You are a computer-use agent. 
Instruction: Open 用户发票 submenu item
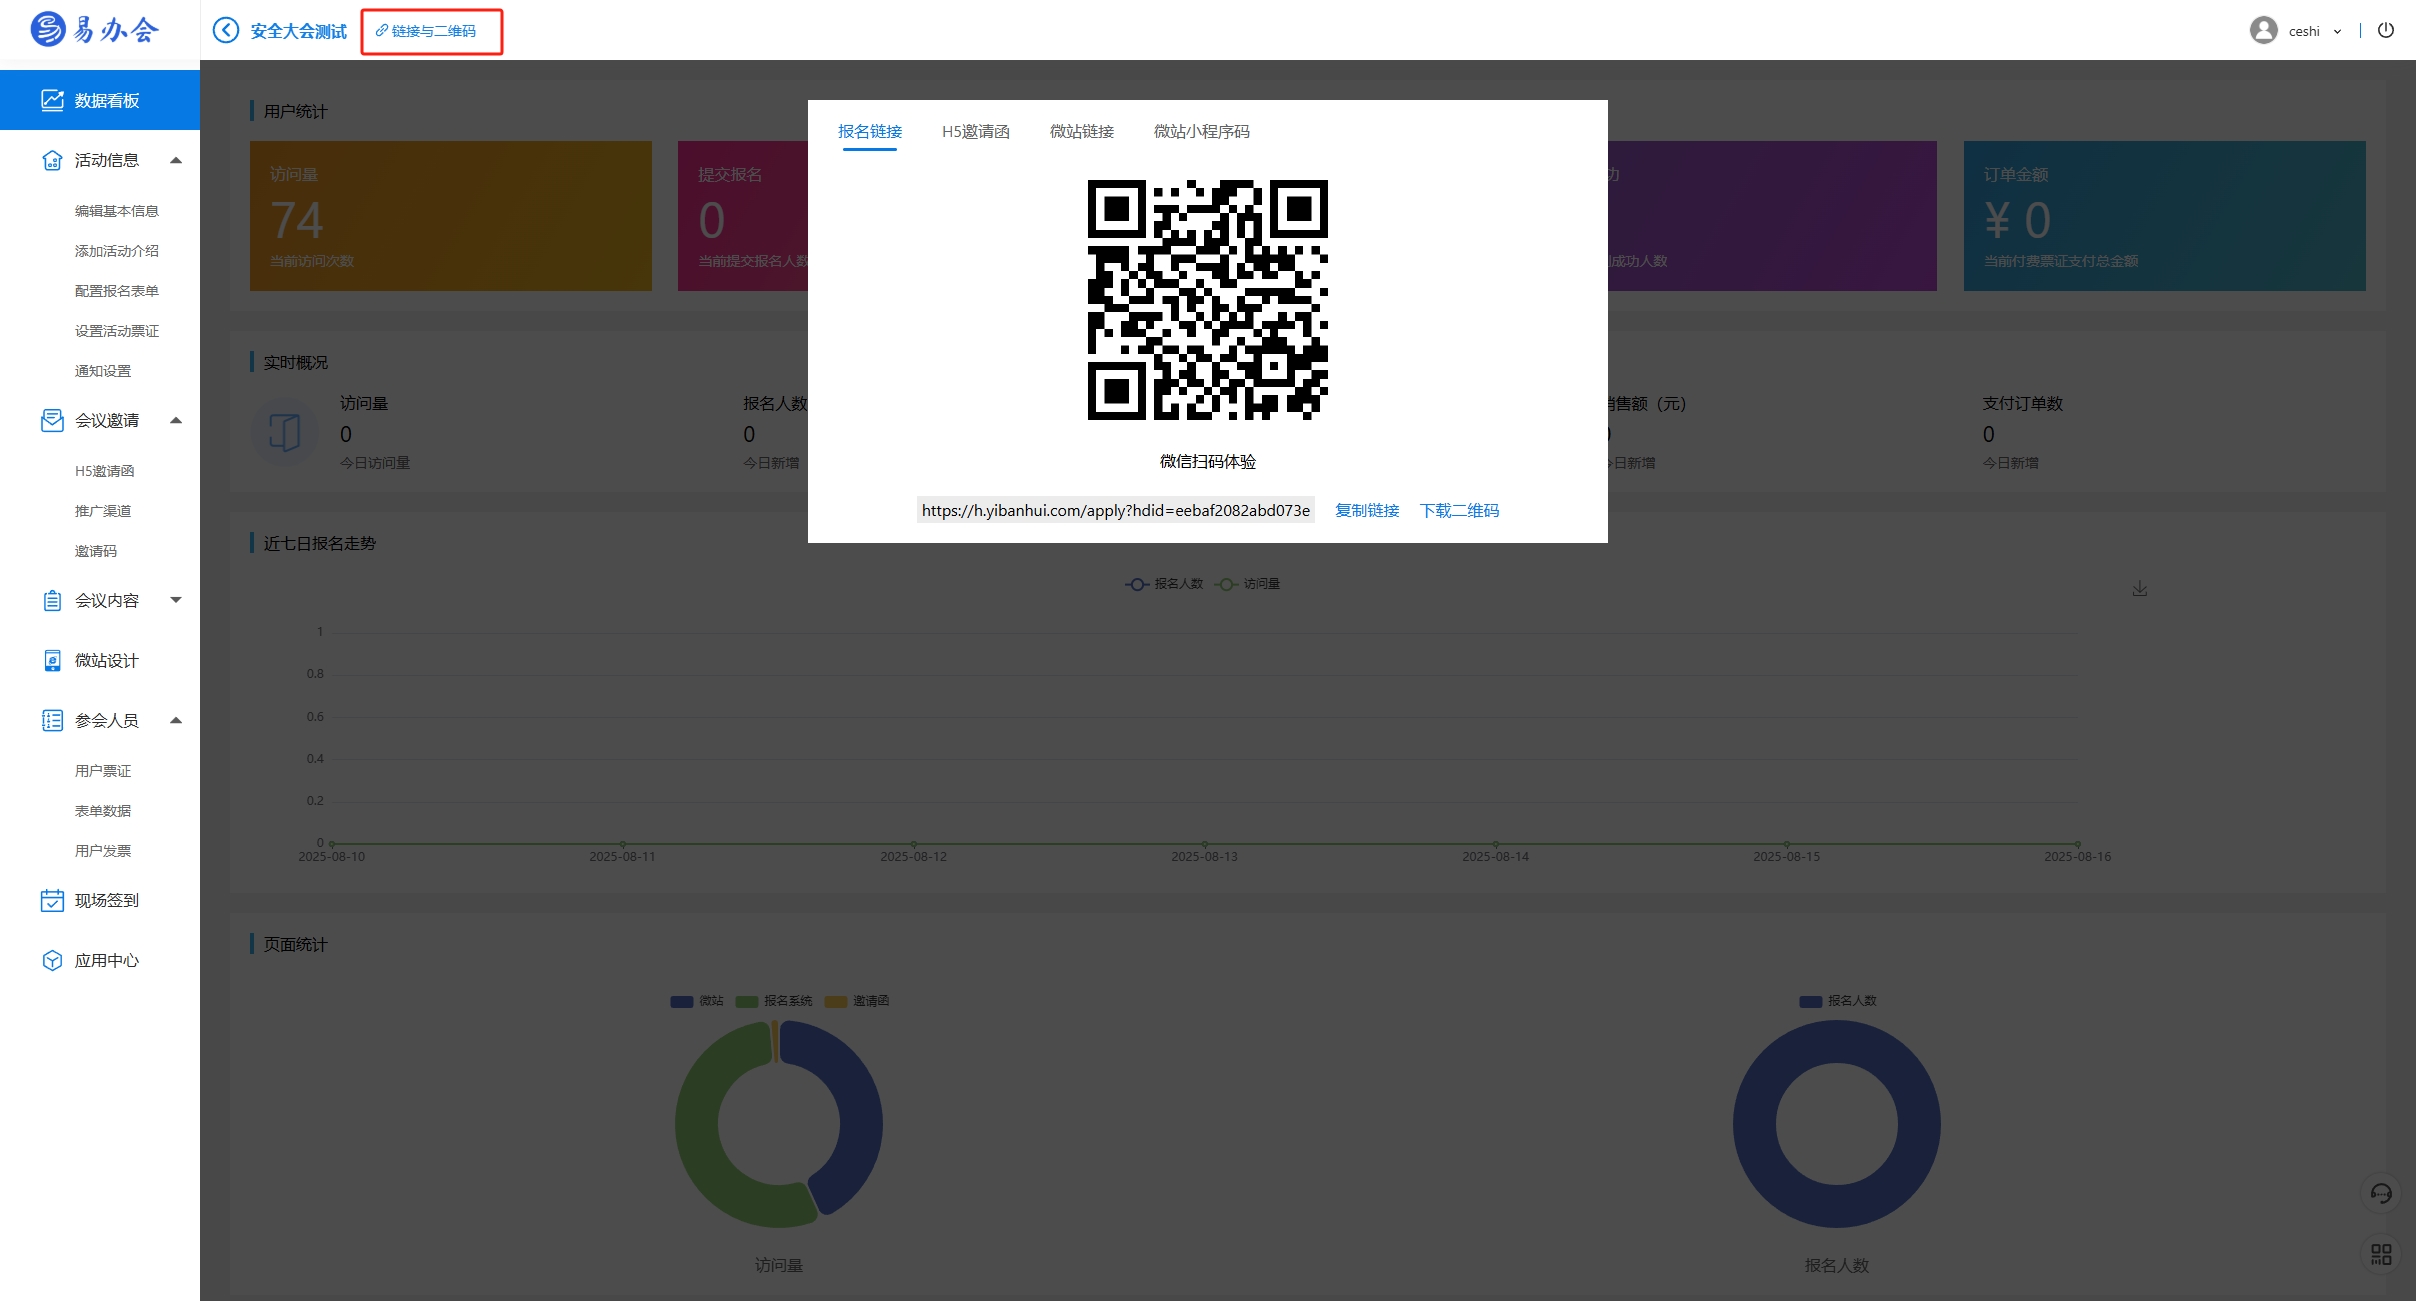(103, 851)
